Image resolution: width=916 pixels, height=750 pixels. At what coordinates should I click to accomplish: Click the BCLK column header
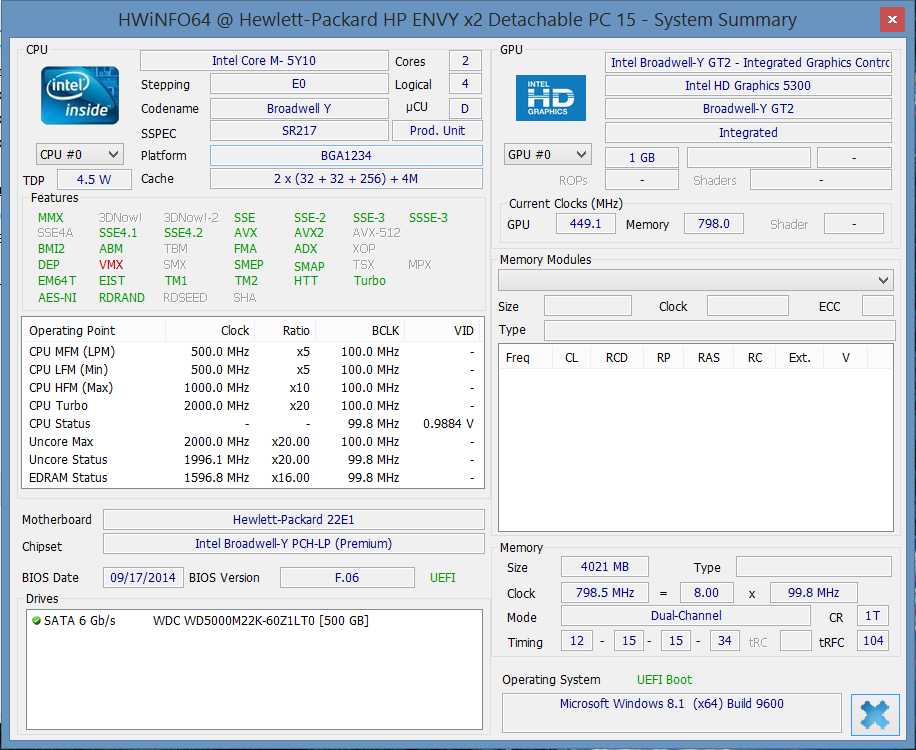point(359,331)
